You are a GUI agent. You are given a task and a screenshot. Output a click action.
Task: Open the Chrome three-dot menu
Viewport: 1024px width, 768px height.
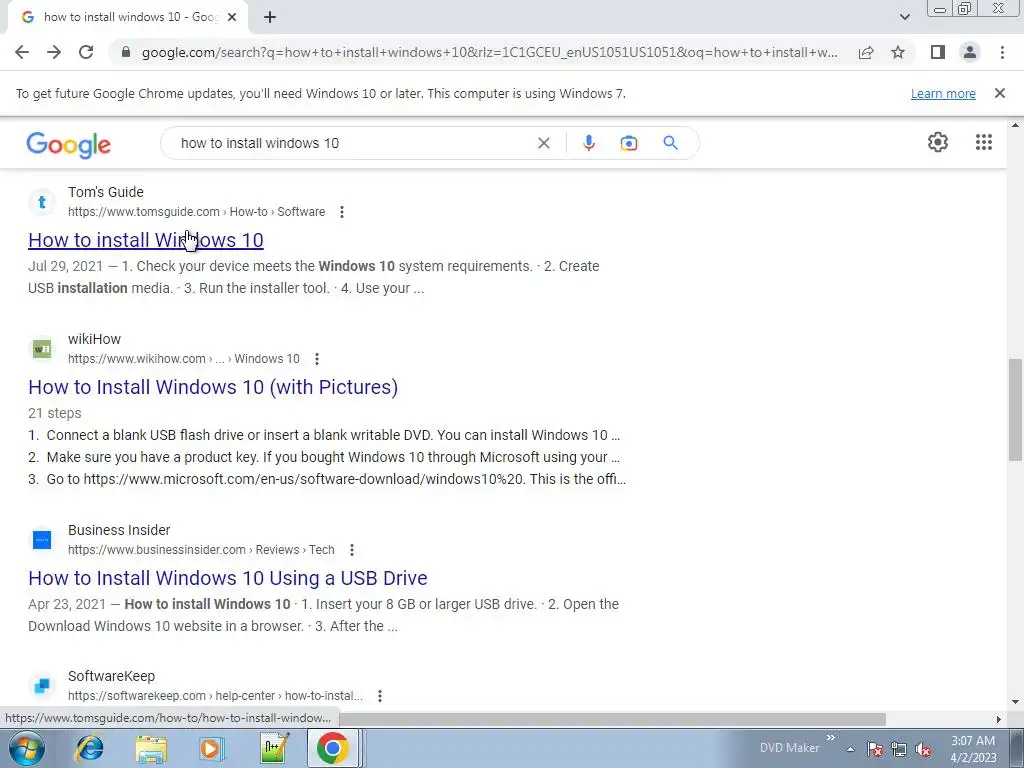click(x=1002, y=52)
